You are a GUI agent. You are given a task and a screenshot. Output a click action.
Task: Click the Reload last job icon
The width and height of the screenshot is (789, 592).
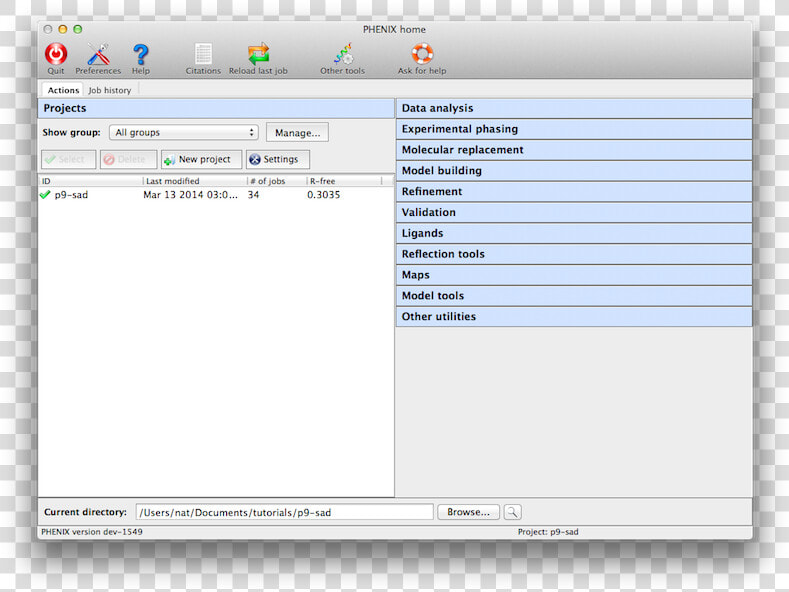pyautogui.click(x=258, y=54)
